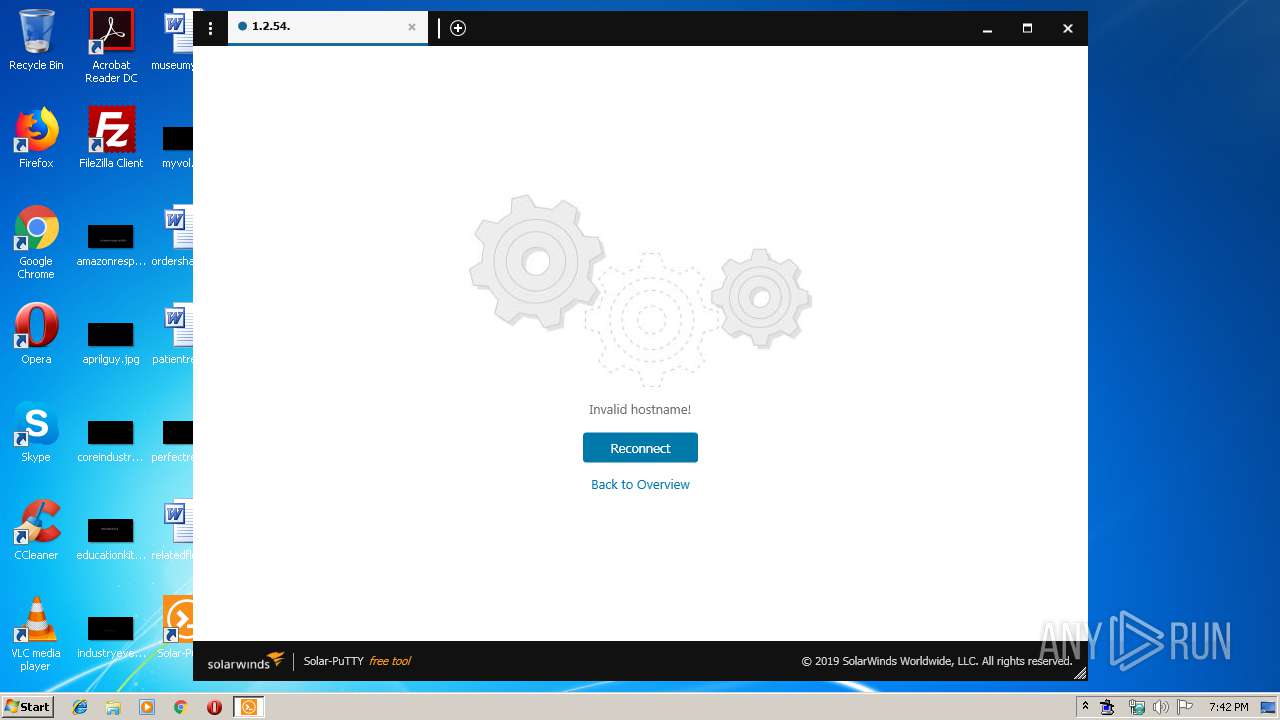Select the educationkit... desktop file
The height and width of the screenshot is (720, 1280).
pyautogui.click(x=111, y=539)
